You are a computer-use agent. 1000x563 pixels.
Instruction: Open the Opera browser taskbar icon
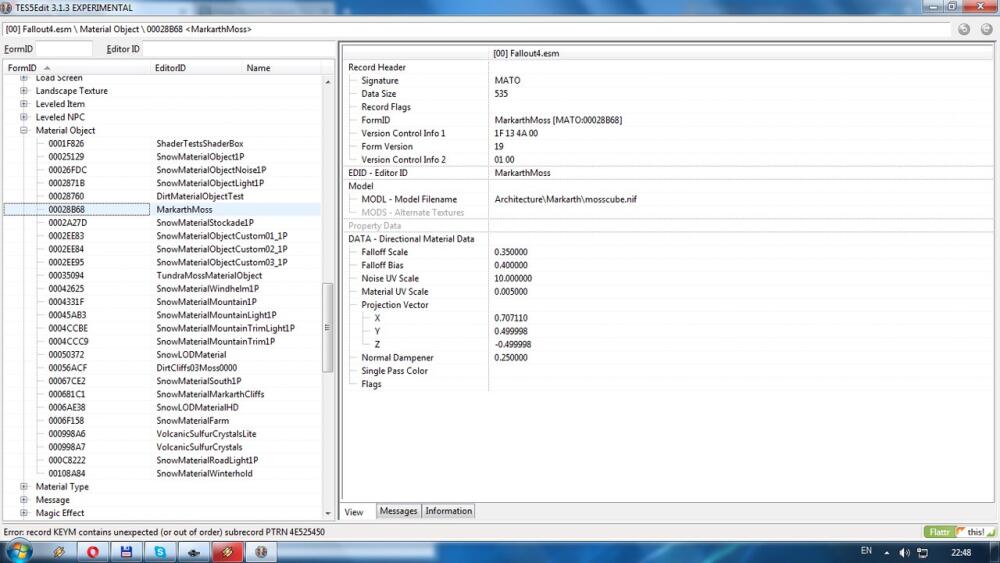tap(93, 552)
